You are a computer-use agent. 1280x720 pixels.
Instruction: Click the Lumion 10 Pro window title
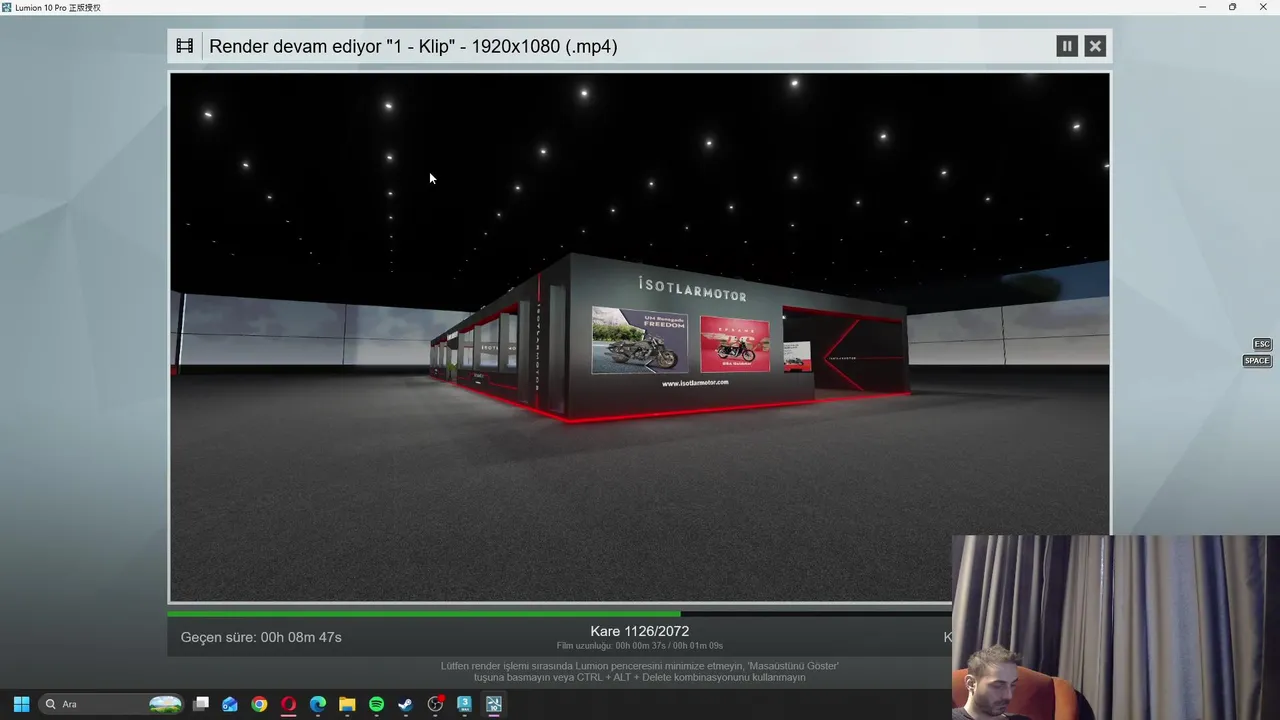(57, 7)
